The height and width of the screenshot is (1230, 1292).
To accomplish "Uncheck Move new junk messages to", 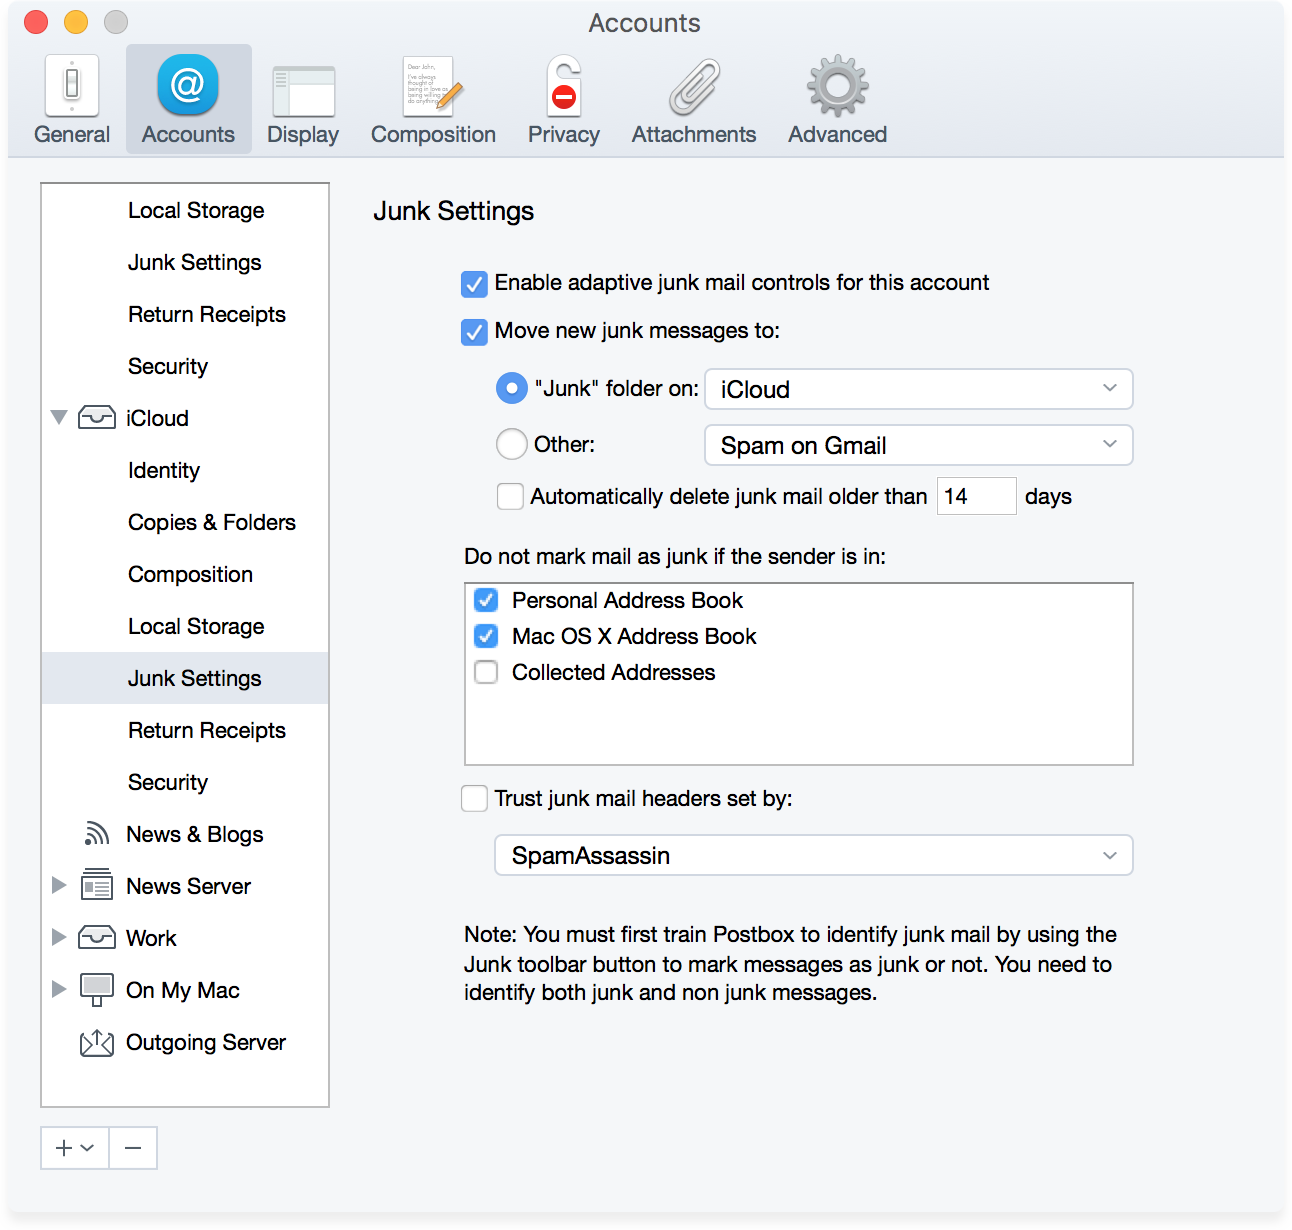I will (x=474, y=332).
